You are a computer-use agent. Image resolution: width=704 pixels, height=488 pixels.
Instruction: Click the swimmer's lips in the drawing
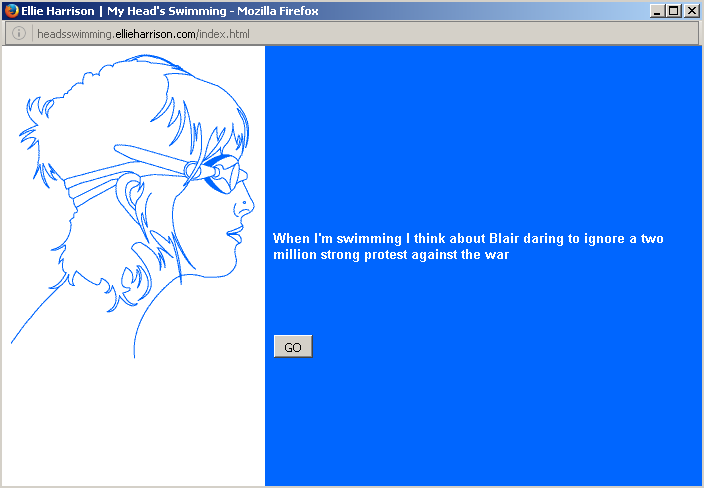[236, 235]
